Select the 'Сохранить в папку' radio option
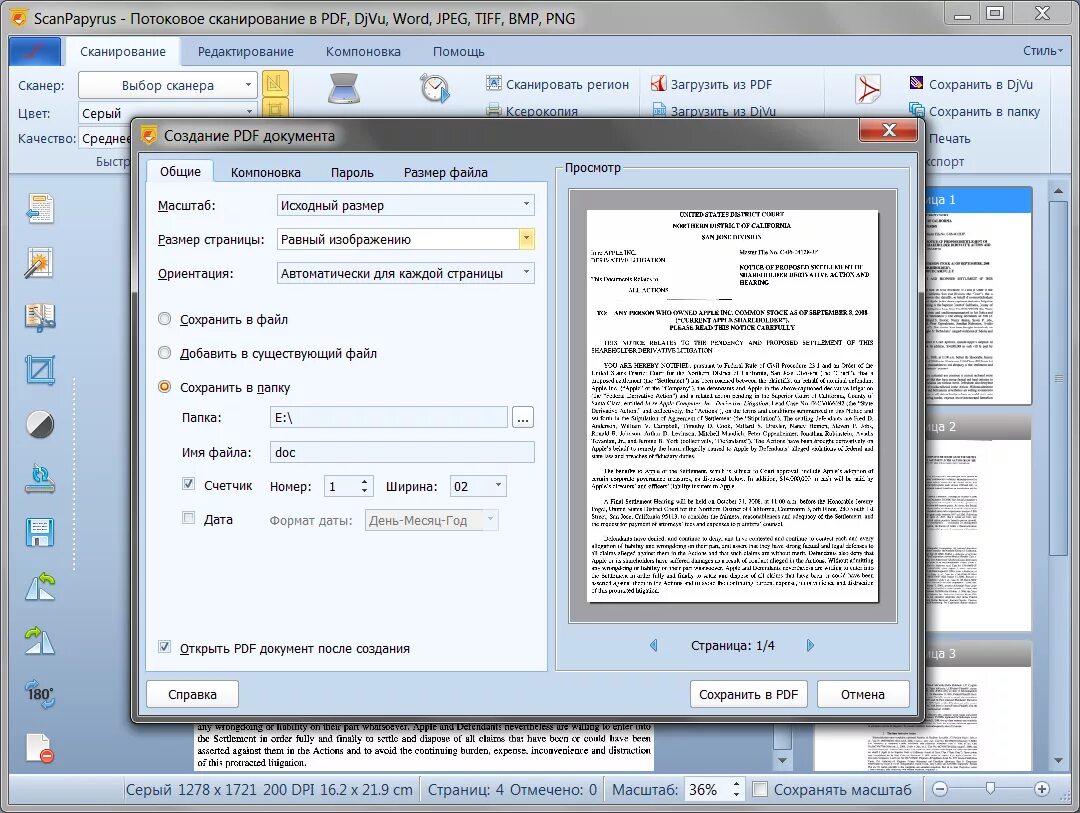Screen dimensions: 1080x813 164,387
